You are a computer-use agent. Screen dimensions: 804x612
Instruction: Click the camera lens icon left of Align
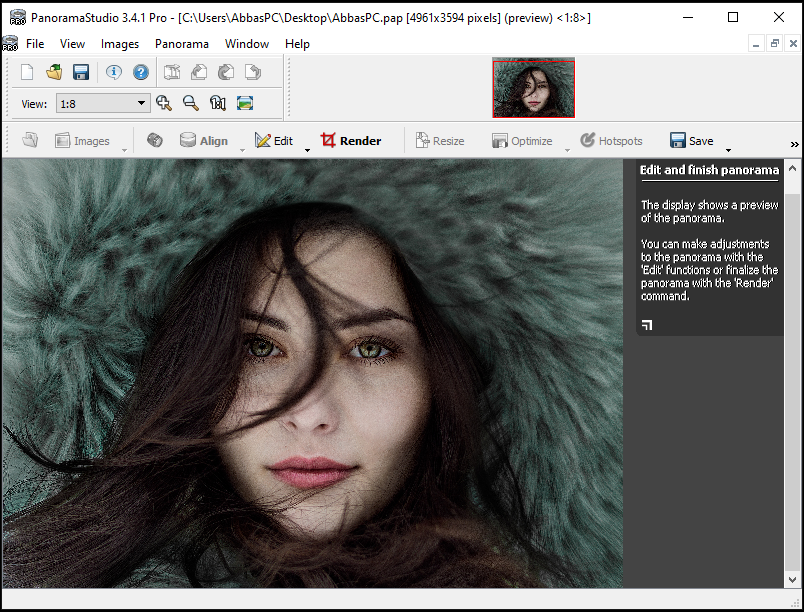coord(155,140)
